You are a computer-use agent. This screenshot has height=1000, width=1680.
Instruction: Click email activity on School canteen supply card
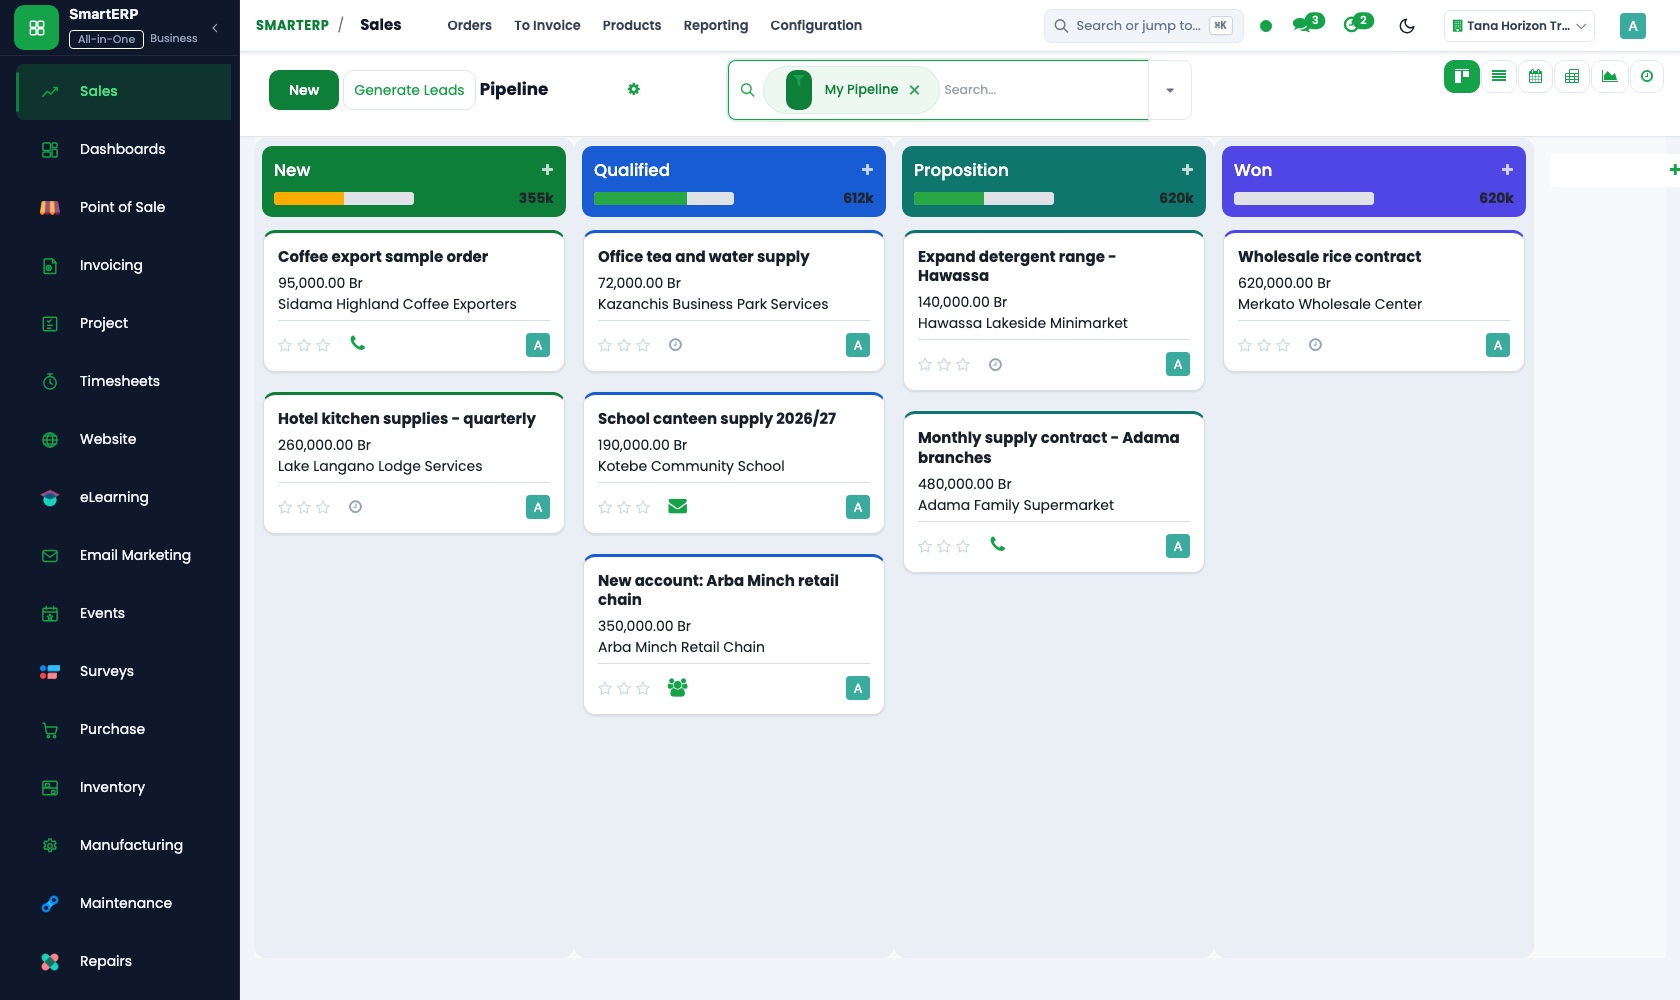(x=677, y=506)
